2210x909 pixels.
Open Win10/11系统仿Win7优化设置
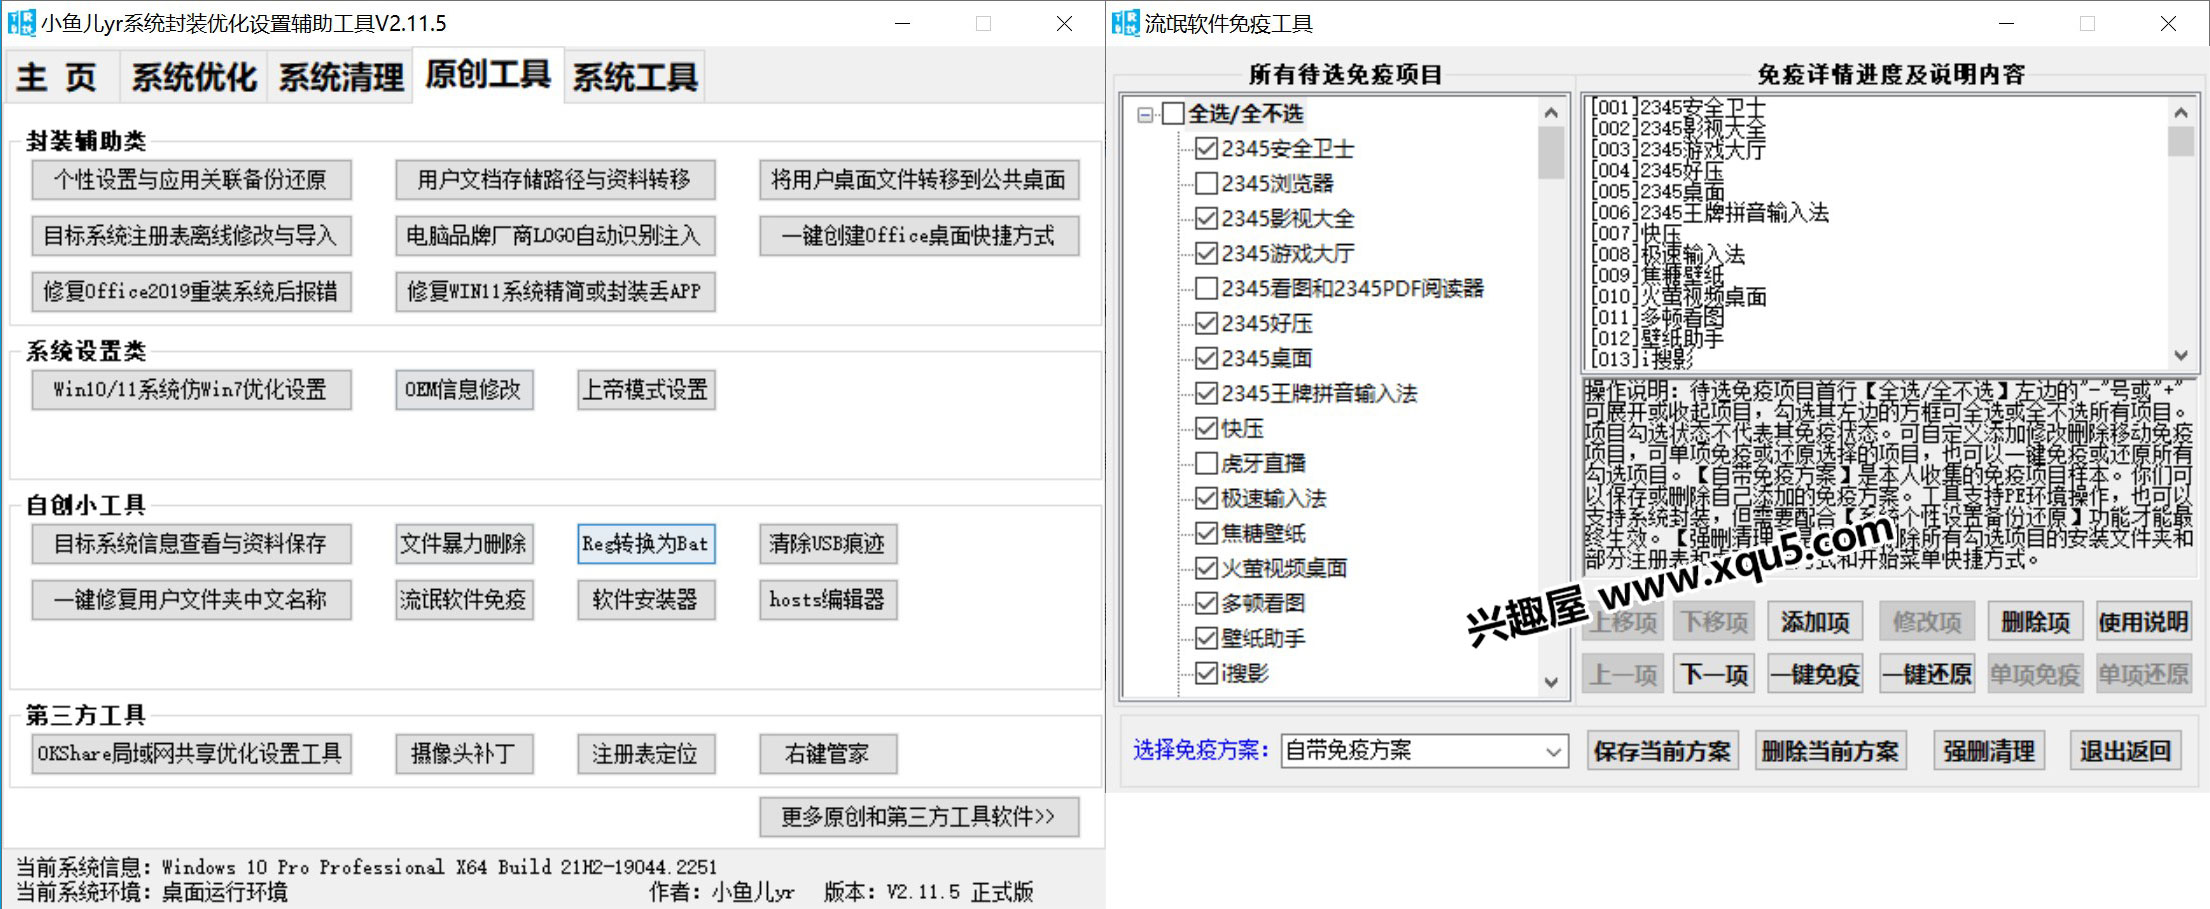(x=191, y=390)
